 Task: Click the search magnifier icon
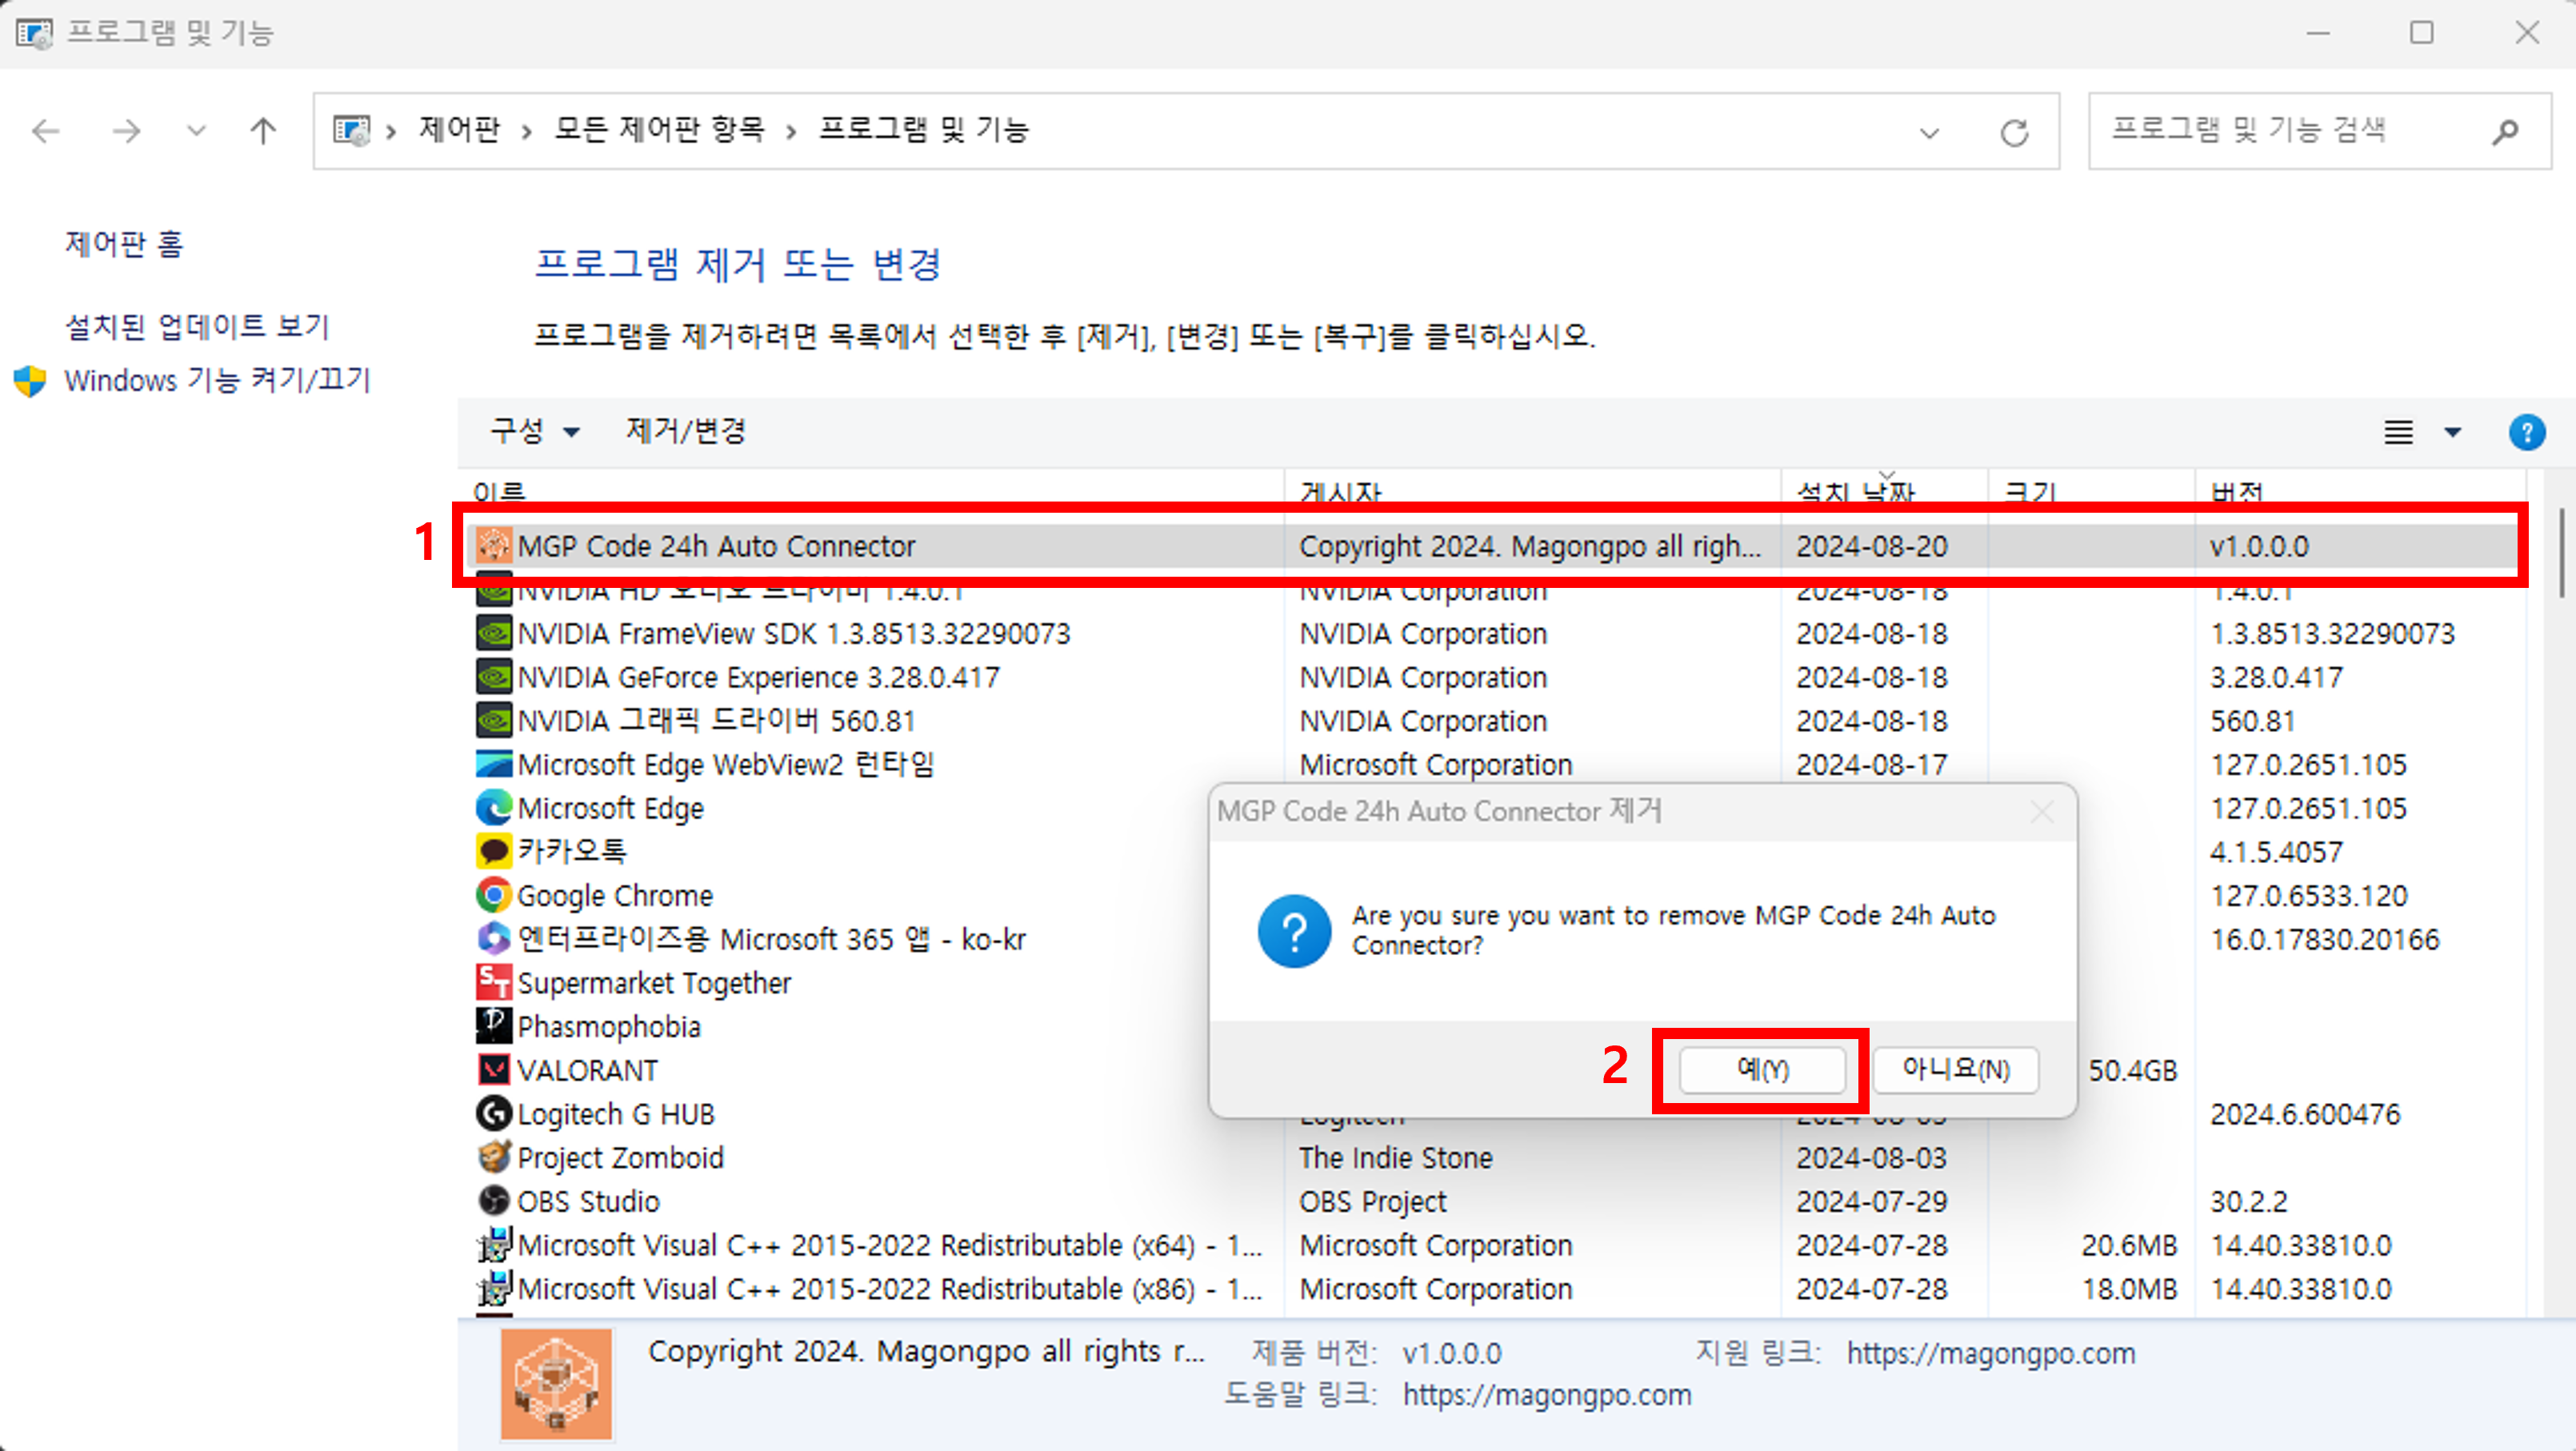(x=2505, y=131)
